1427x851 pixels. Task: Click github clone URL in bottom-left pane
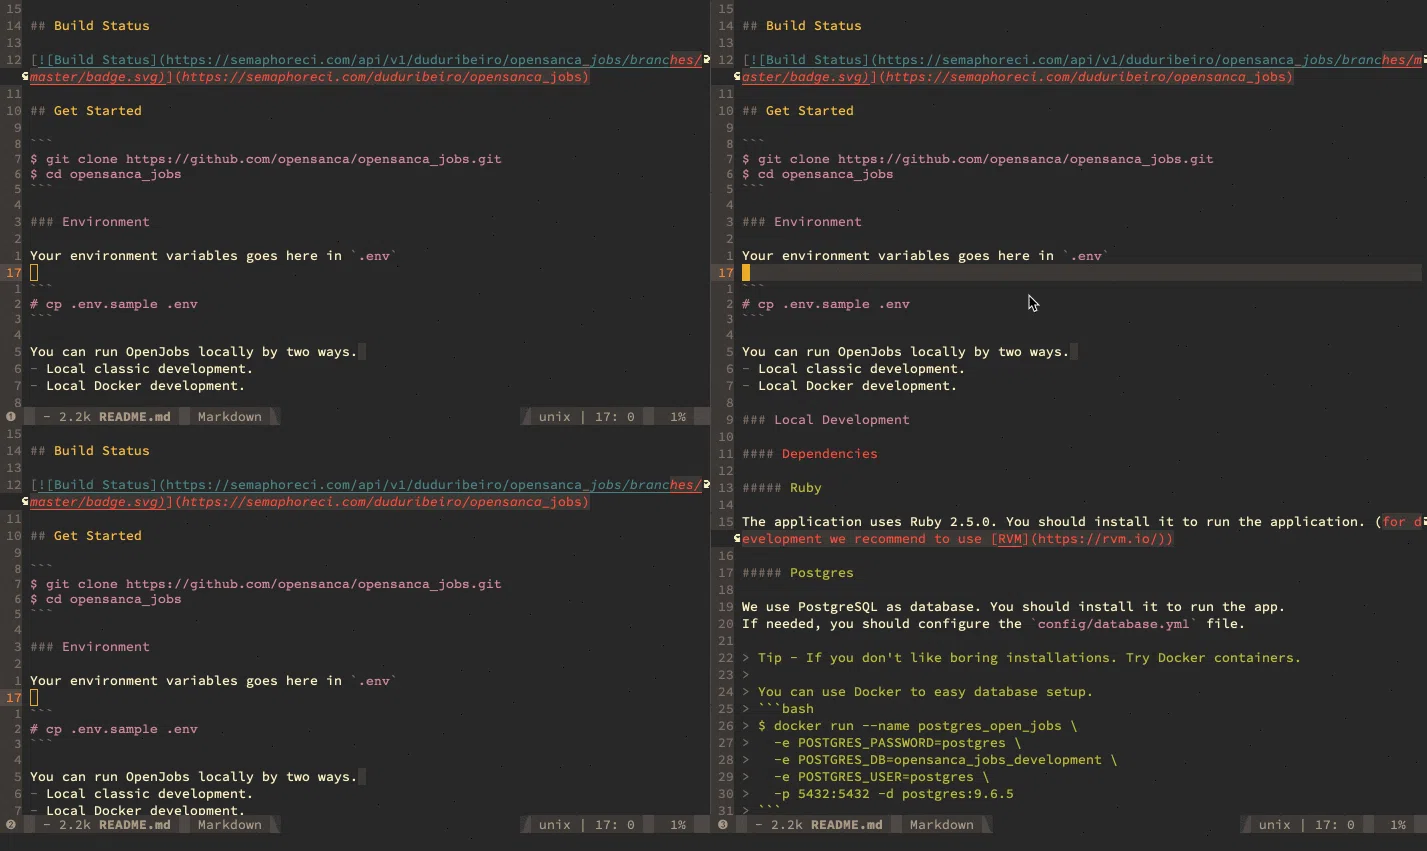[314, 584]
